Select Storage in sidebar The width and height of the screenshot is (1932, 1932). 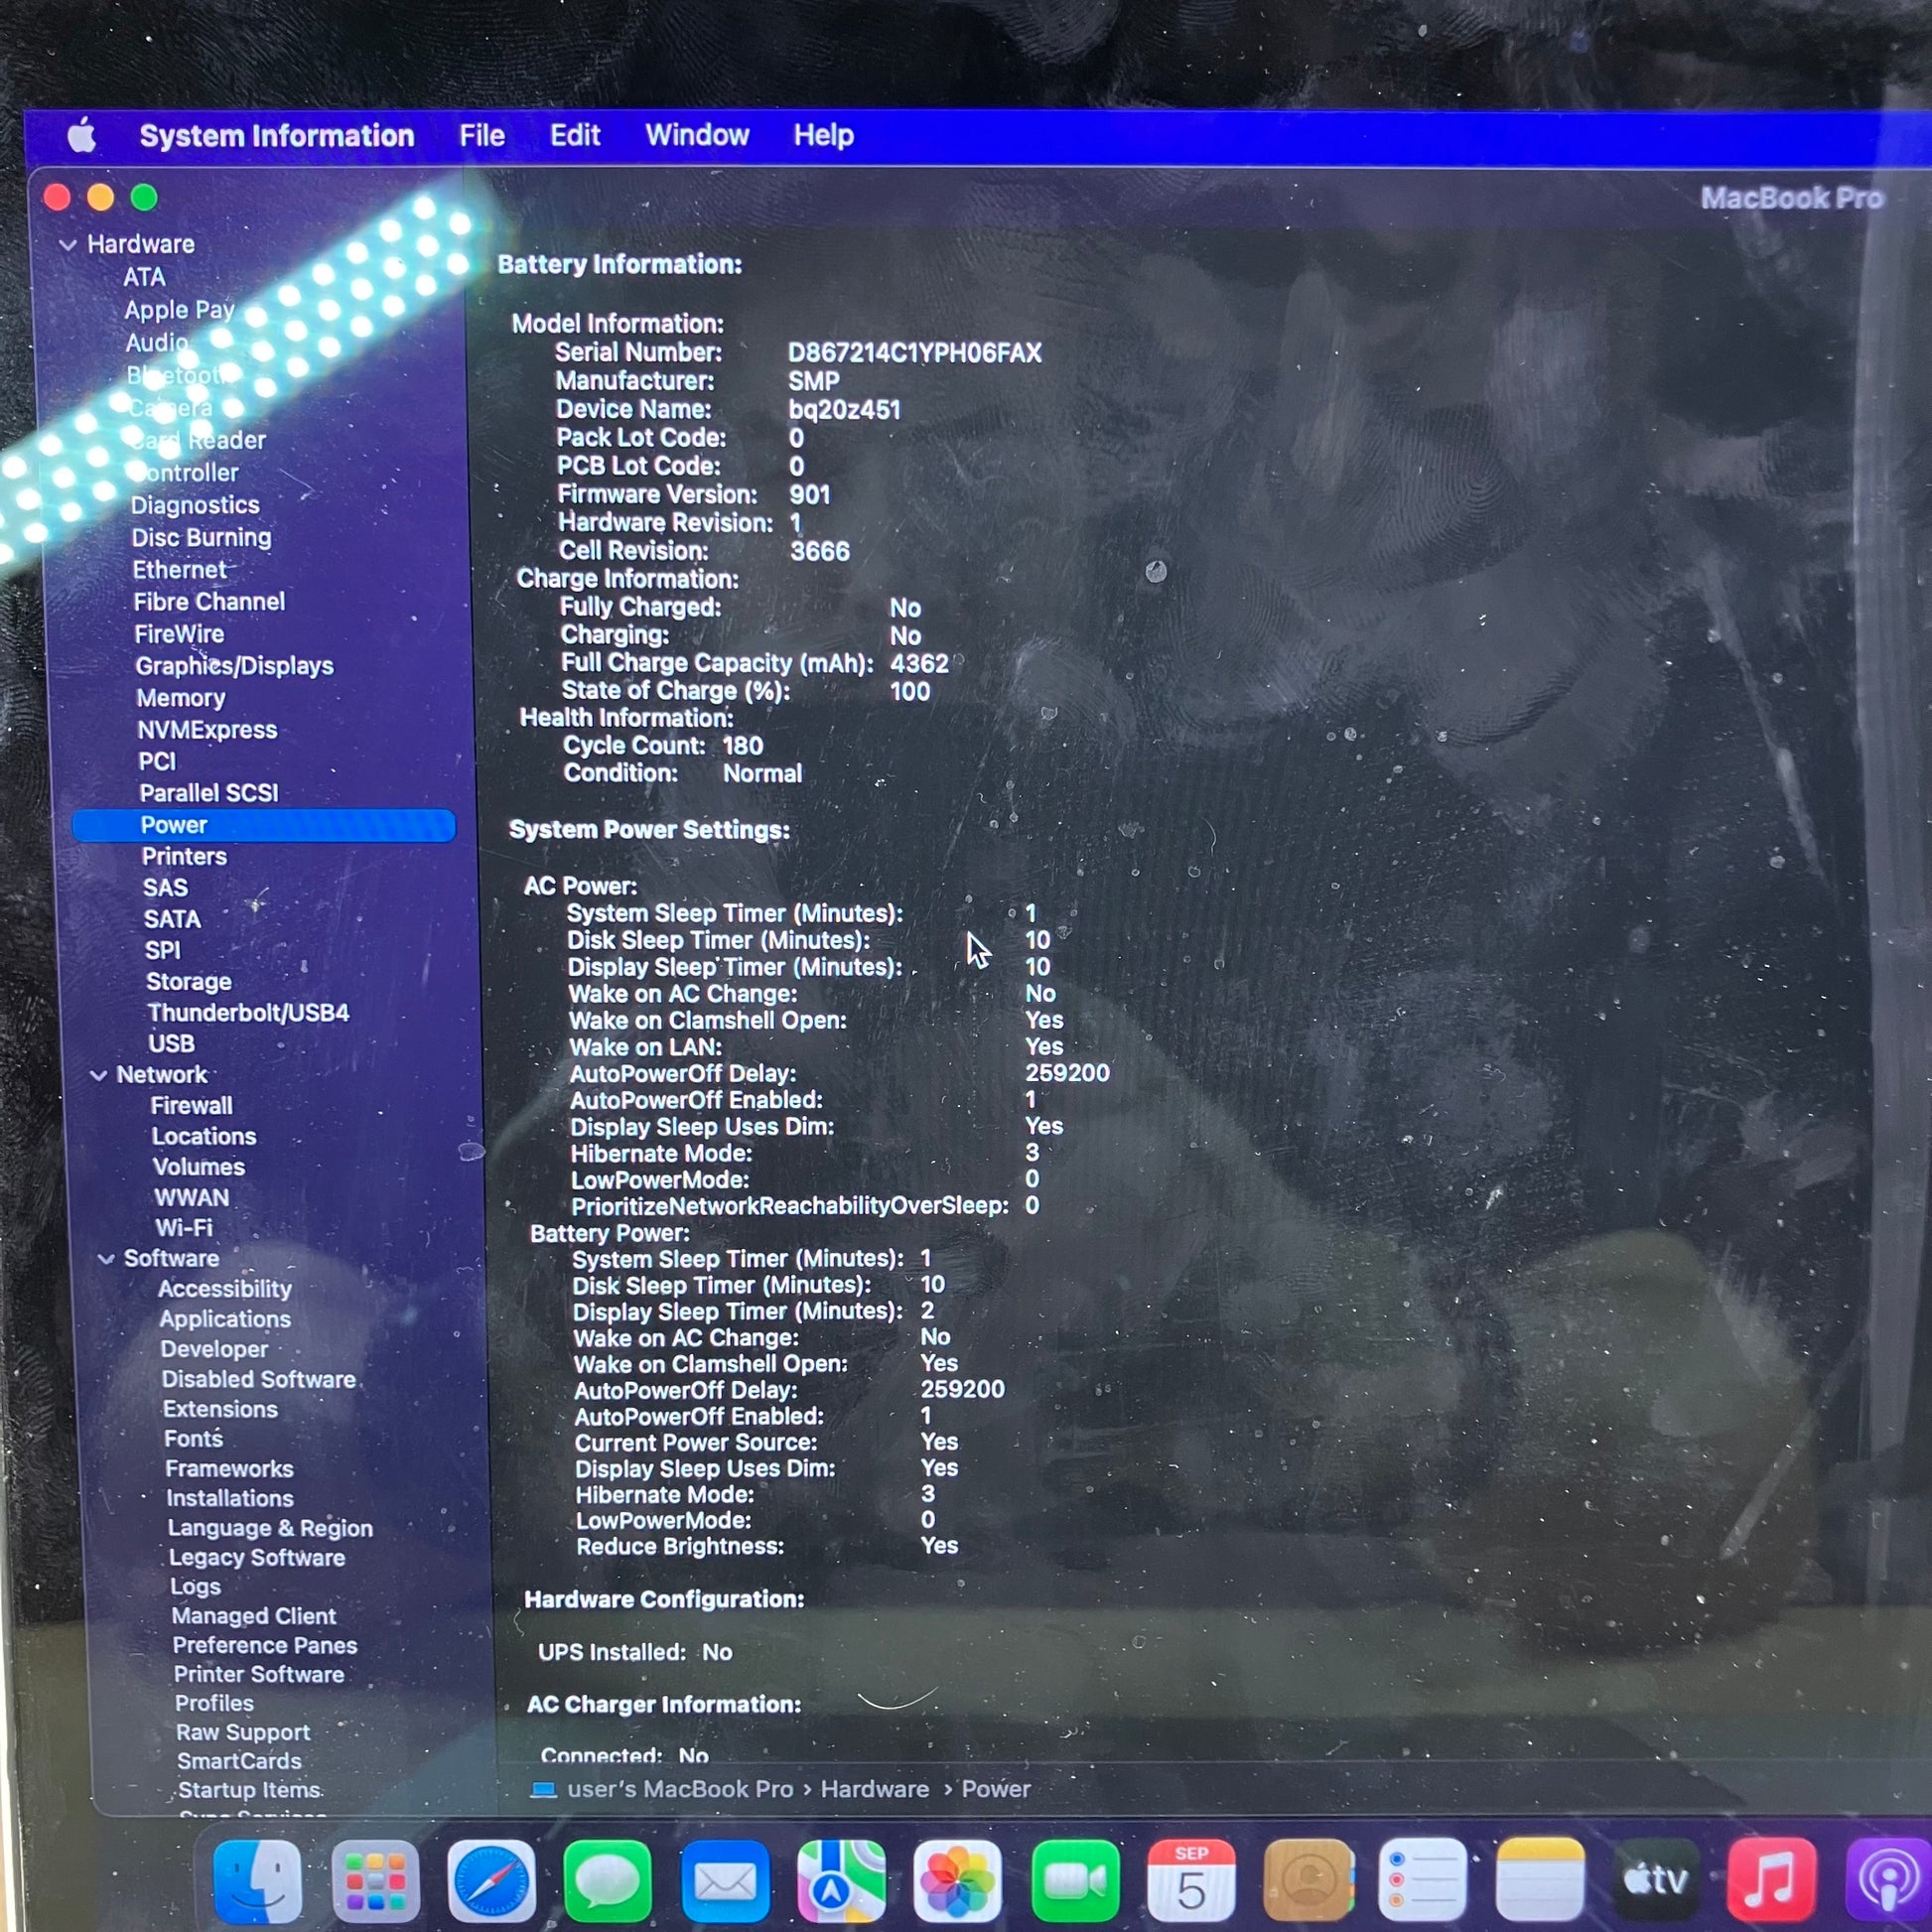189,982
